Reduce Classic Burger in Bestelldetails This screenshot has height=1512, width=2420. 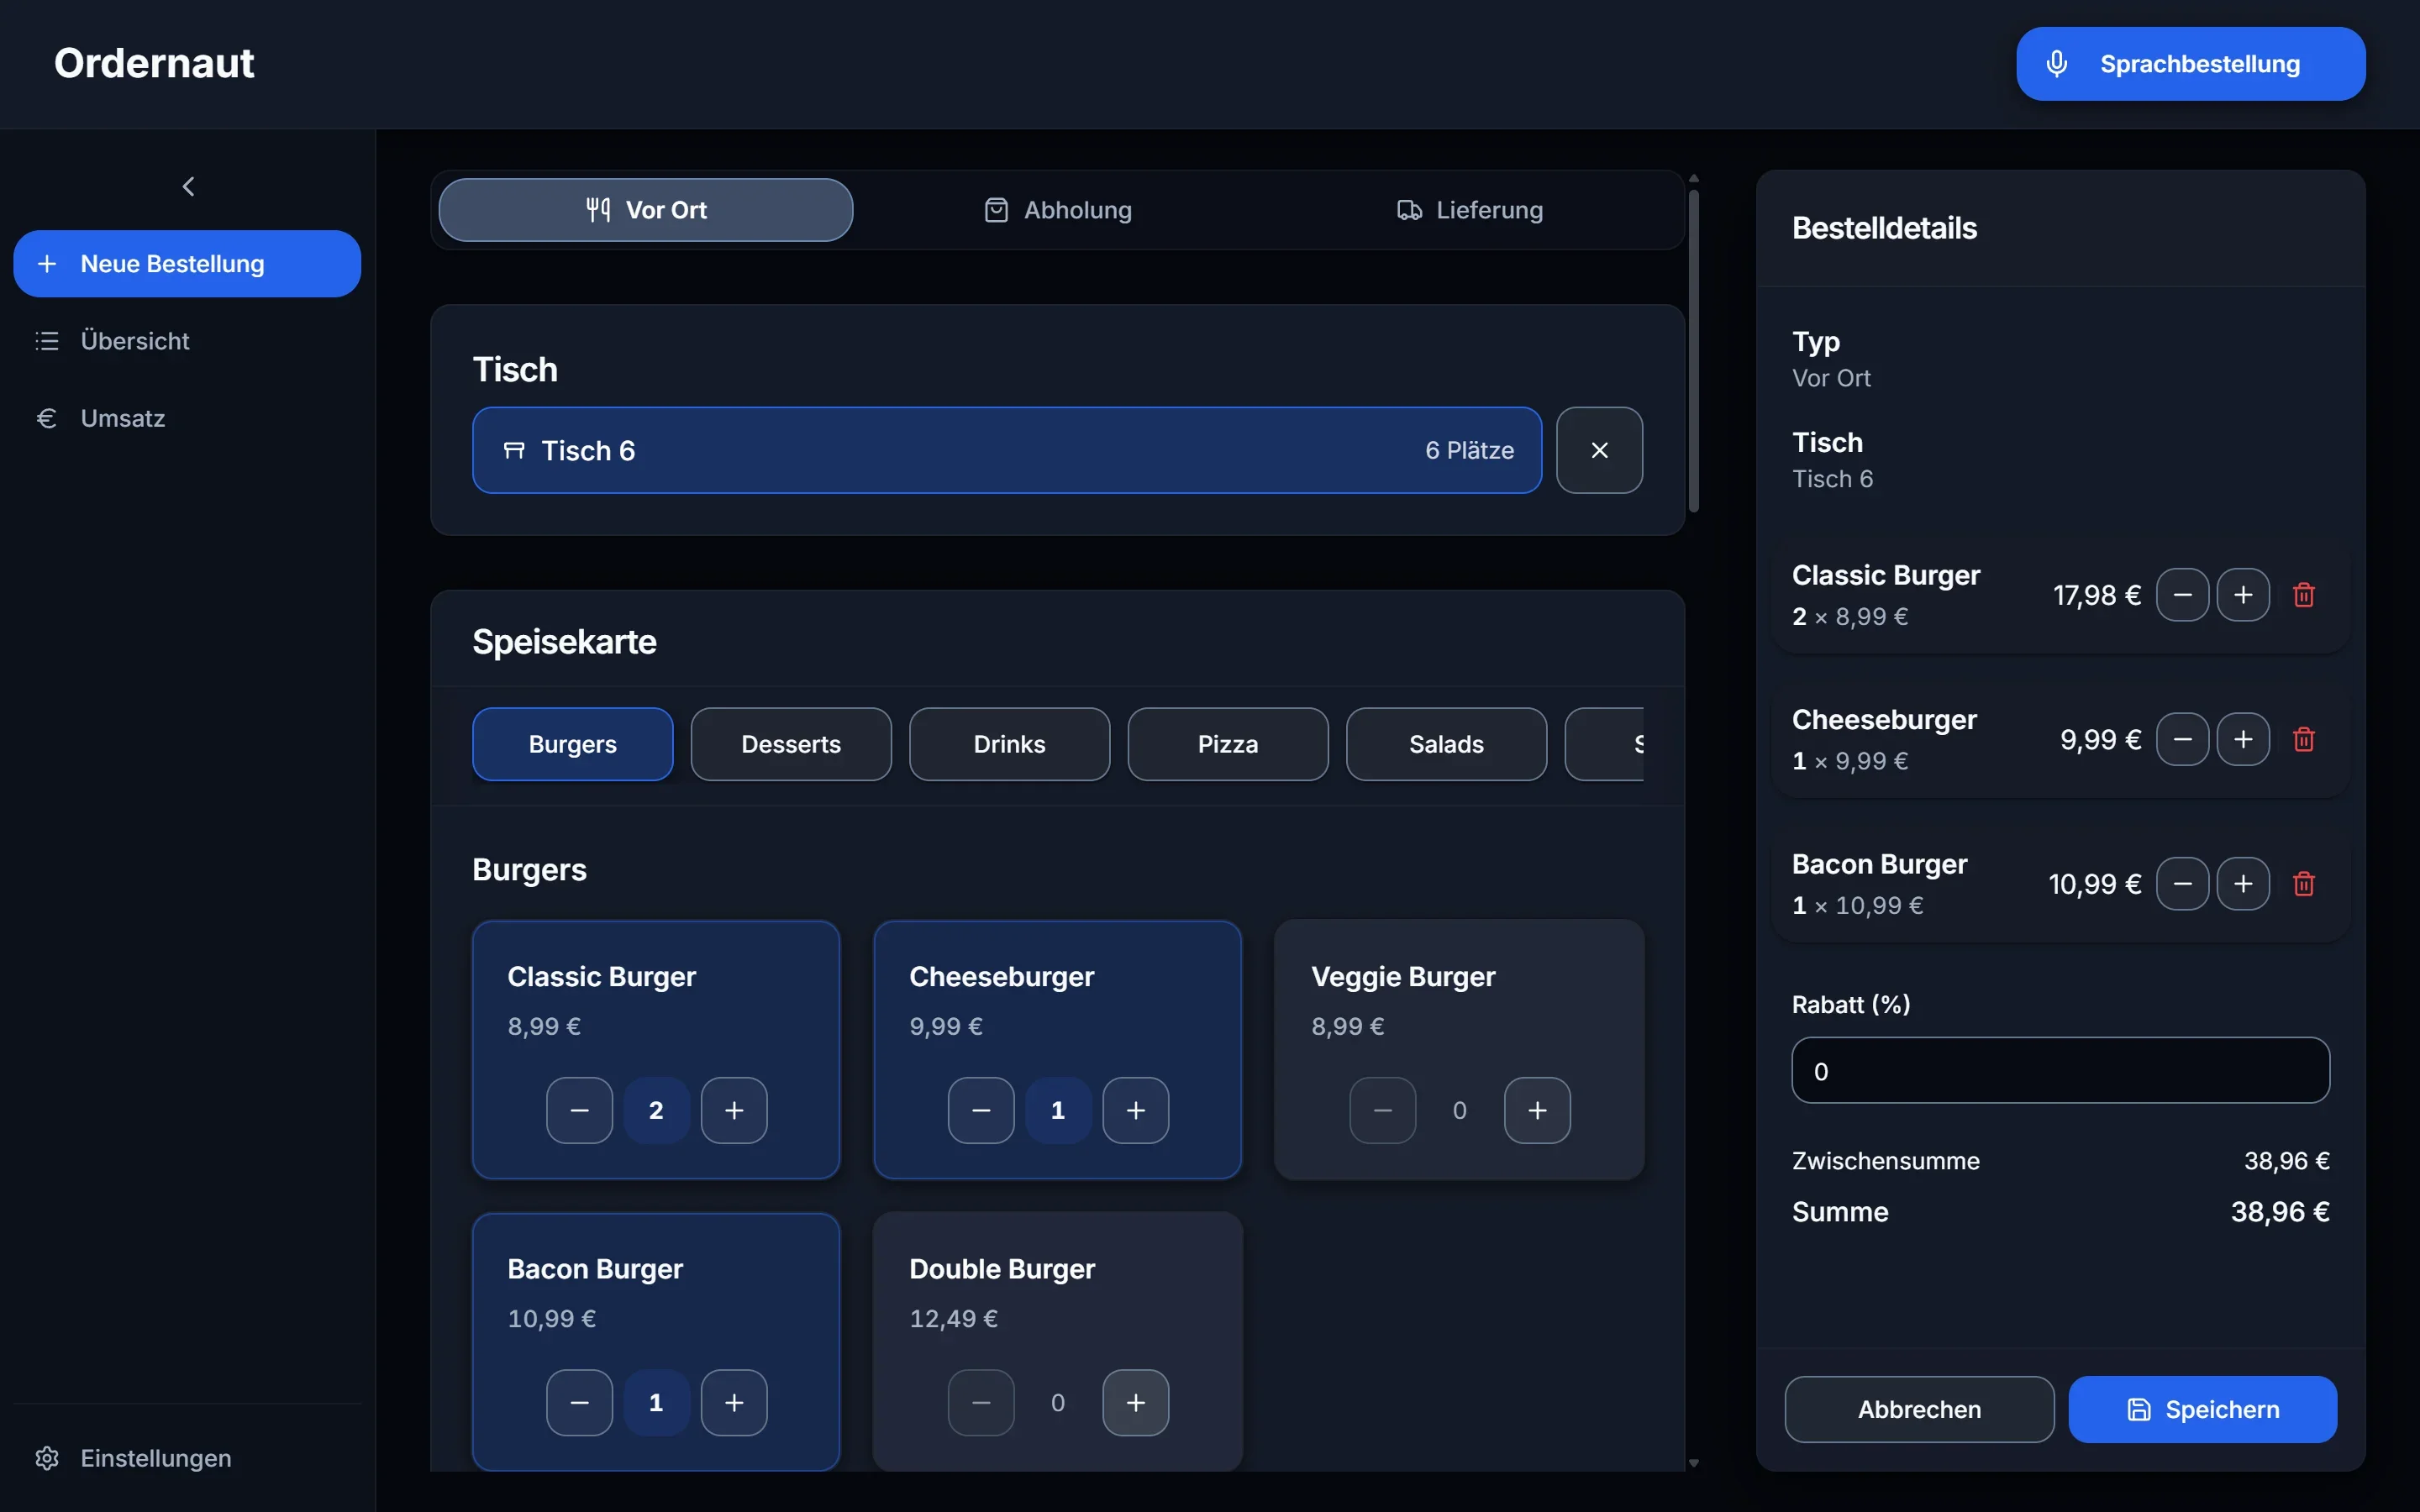click(x=2183, y=595)
